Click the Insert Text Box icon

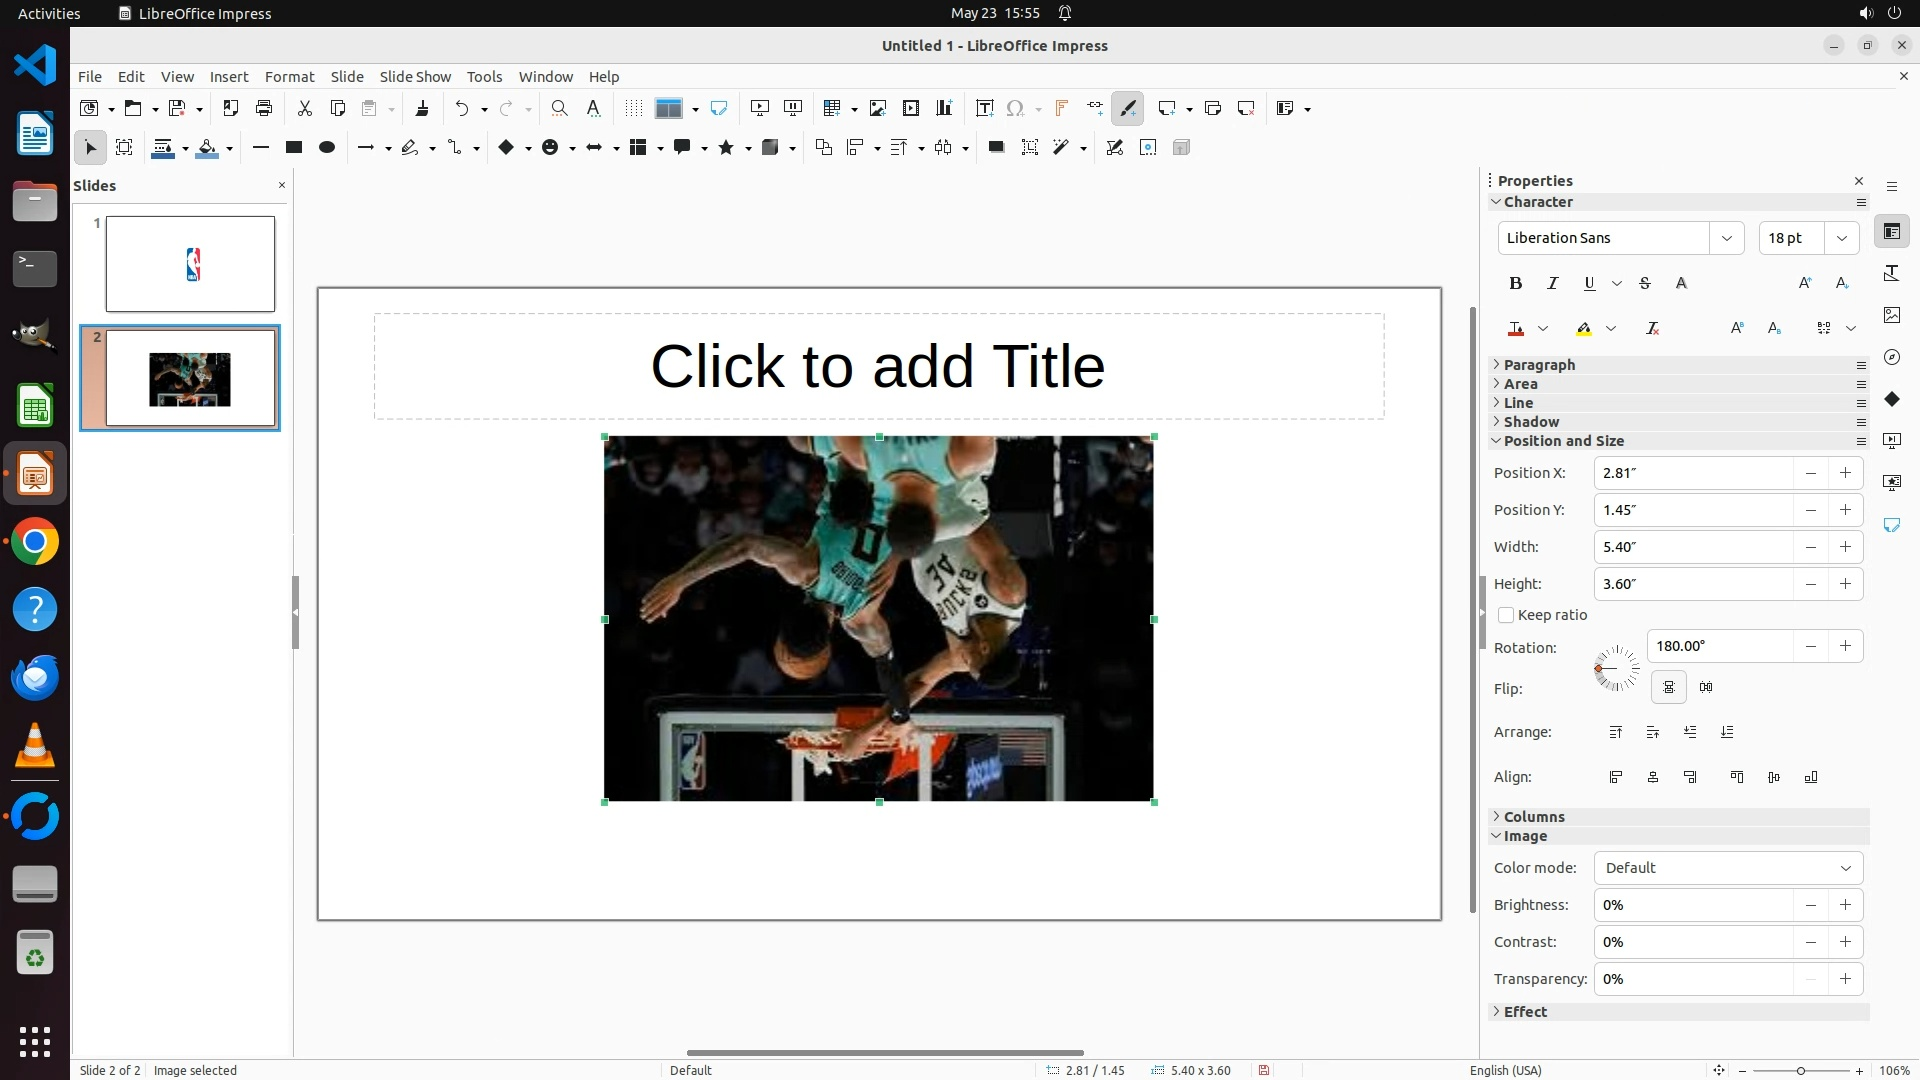point(984,109)
